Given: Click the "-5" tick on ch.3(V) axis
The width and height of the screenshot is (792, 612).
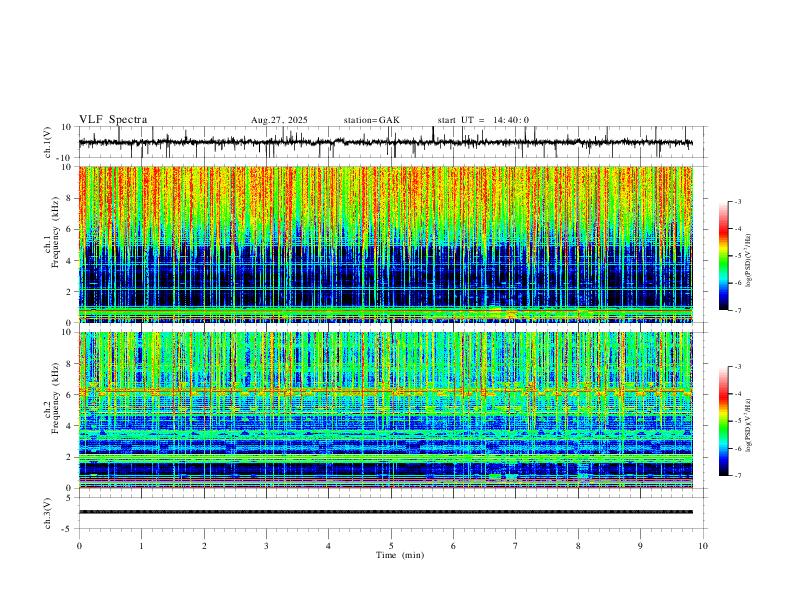Looking at the screenshot, I should (x=68, y=529).
